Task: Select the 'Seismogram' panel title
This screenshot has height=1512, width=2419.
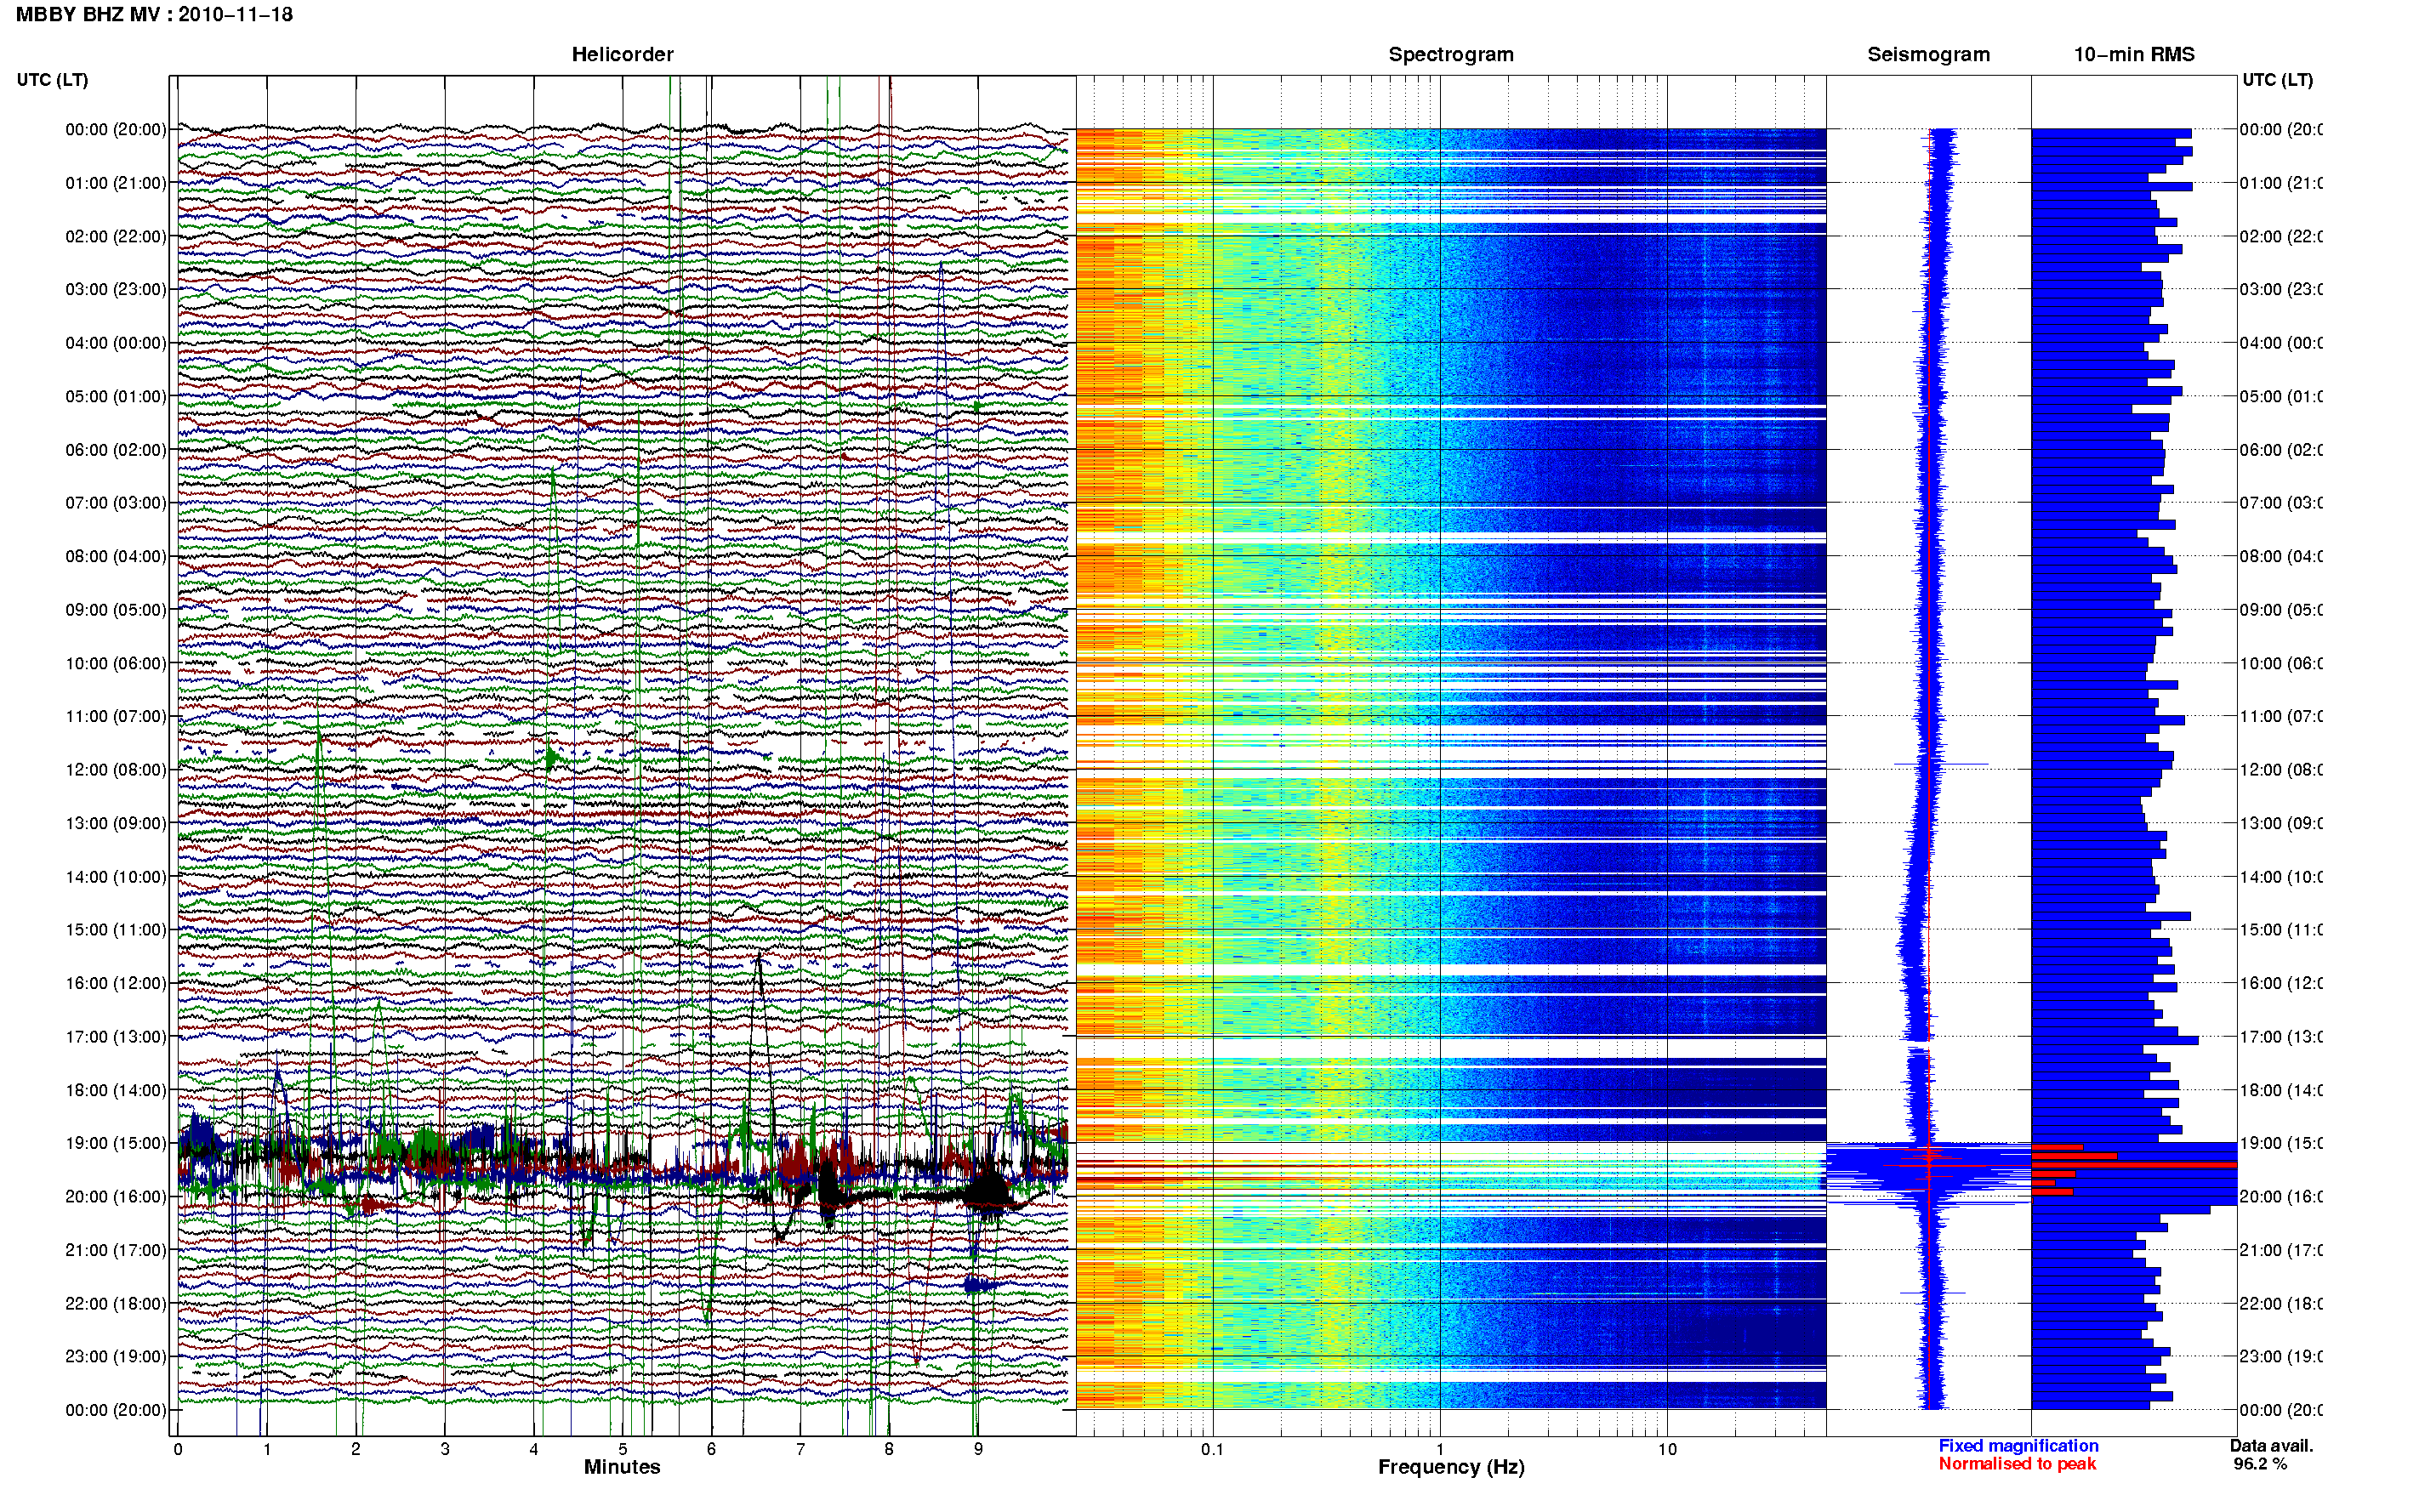Action: click(x=1928, y=55)
